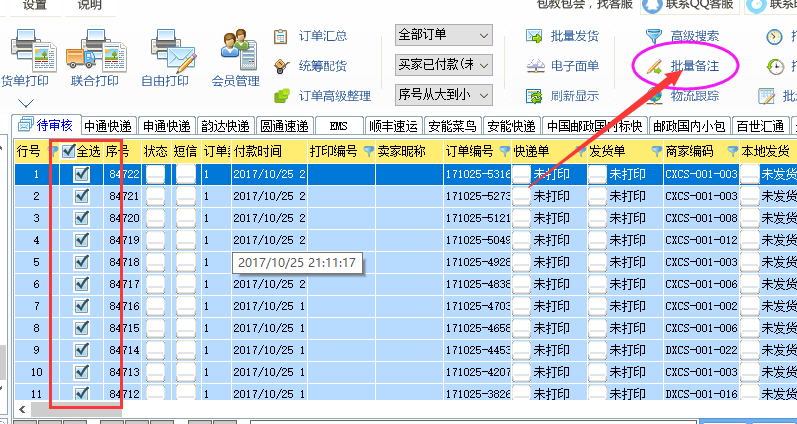Click 批量备注 batch remark tool
797x424 pixels.
[683, 66]
